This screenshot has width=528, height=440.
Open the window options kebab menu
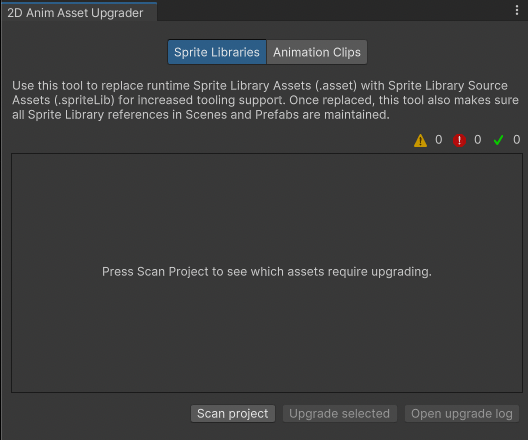click(x=517, y=10)
